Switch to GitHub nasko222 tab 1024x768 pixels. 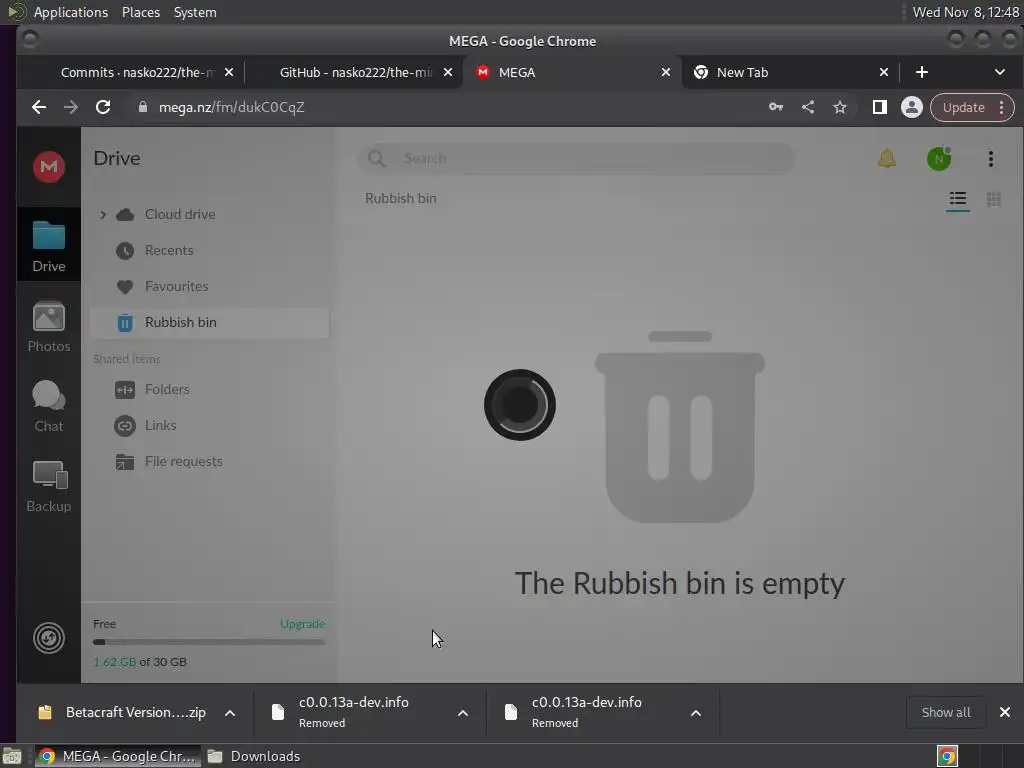point(356,72)
